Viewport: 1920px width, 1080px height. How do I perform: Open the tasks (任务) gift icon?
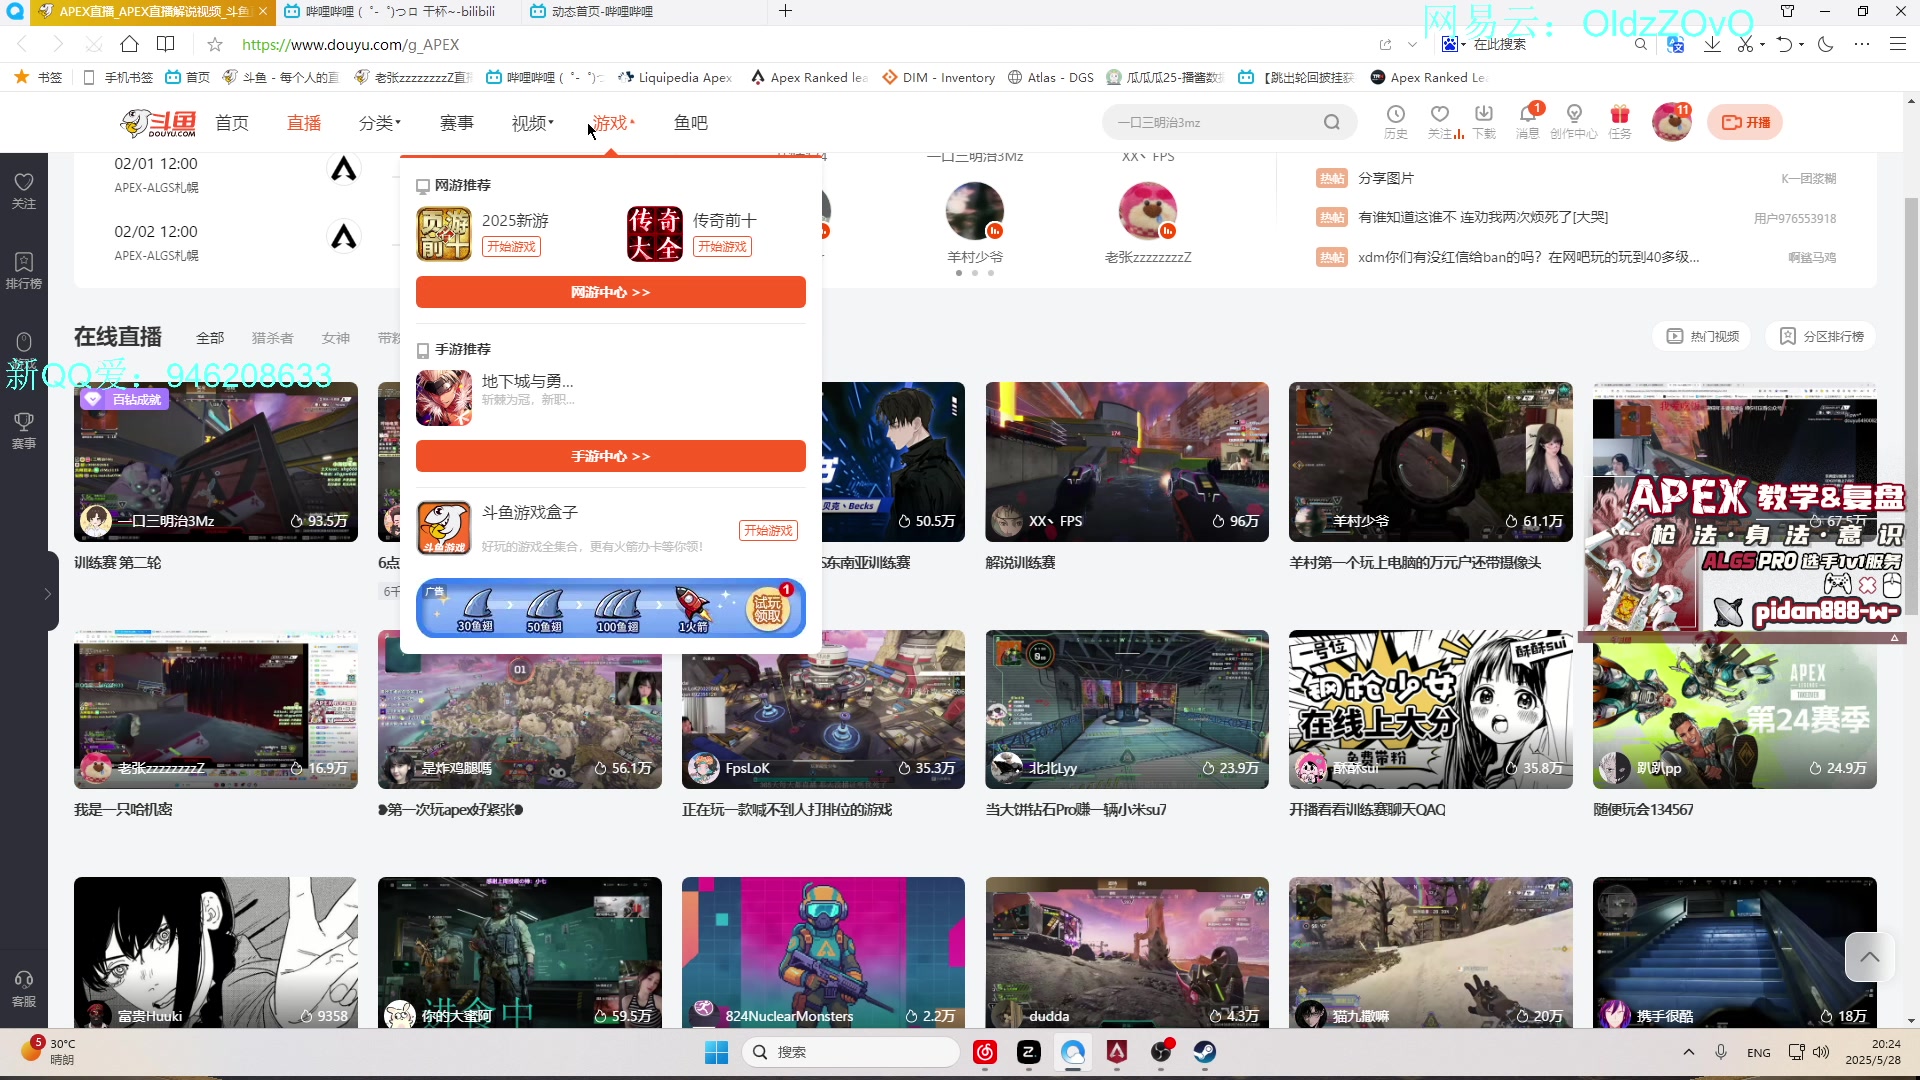click(x=1620, y=121)
